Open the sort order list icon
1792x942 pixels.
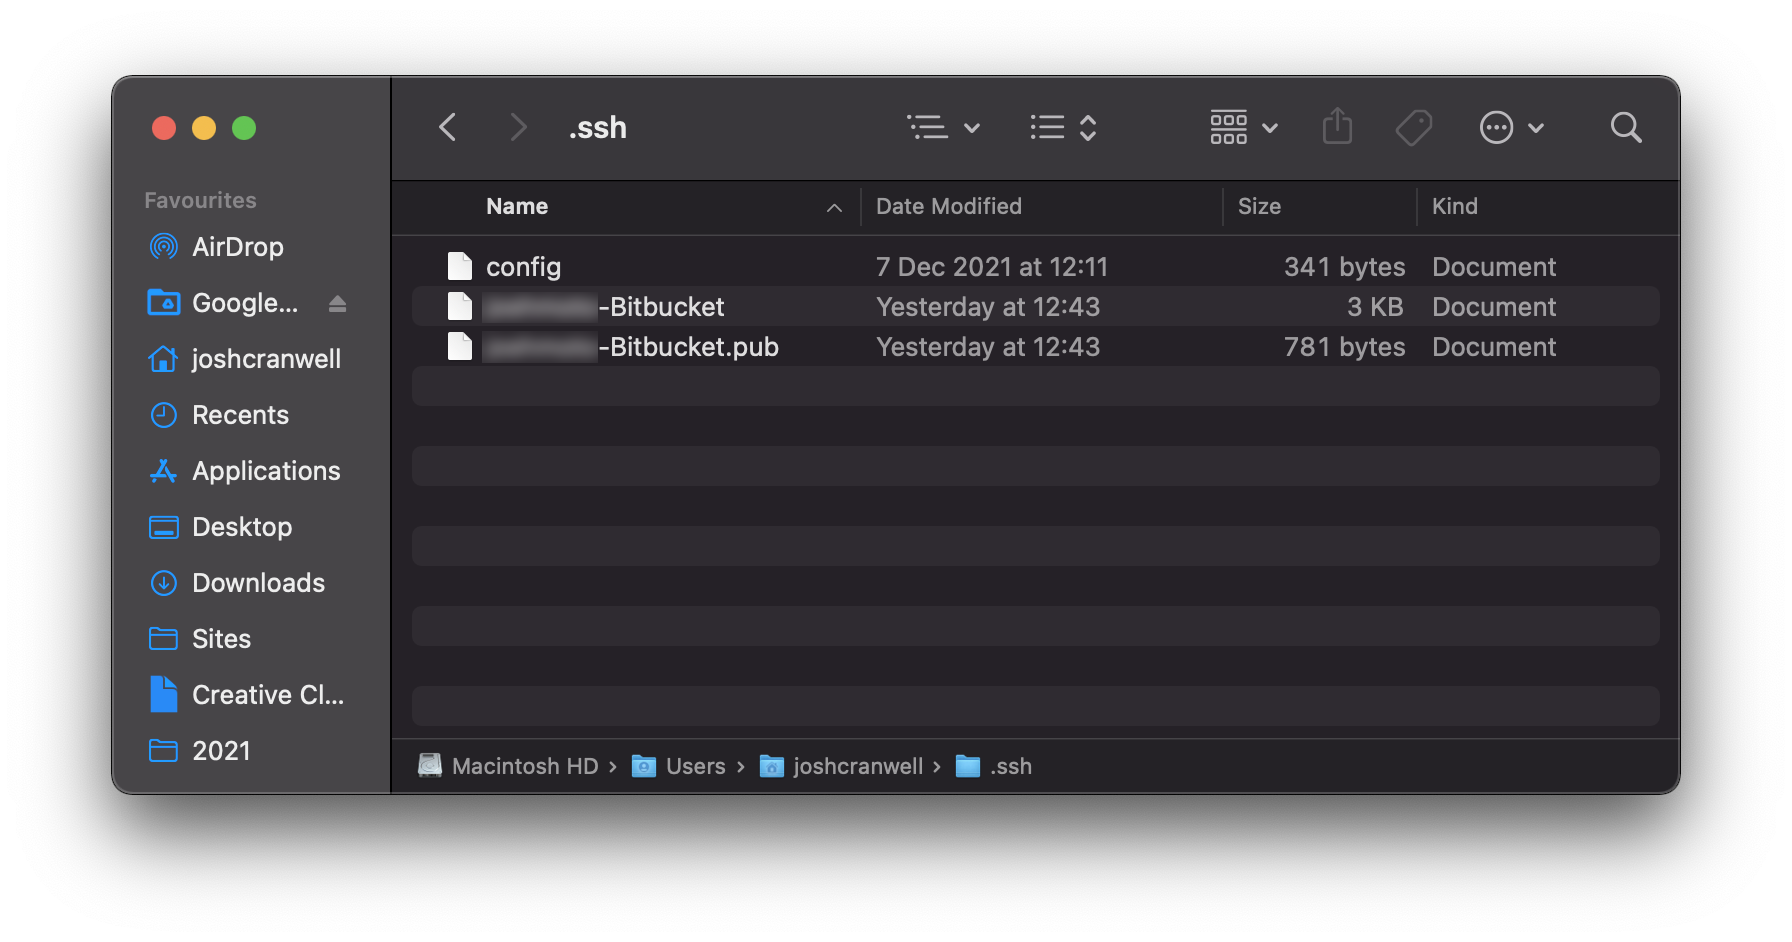[1047, 127]
